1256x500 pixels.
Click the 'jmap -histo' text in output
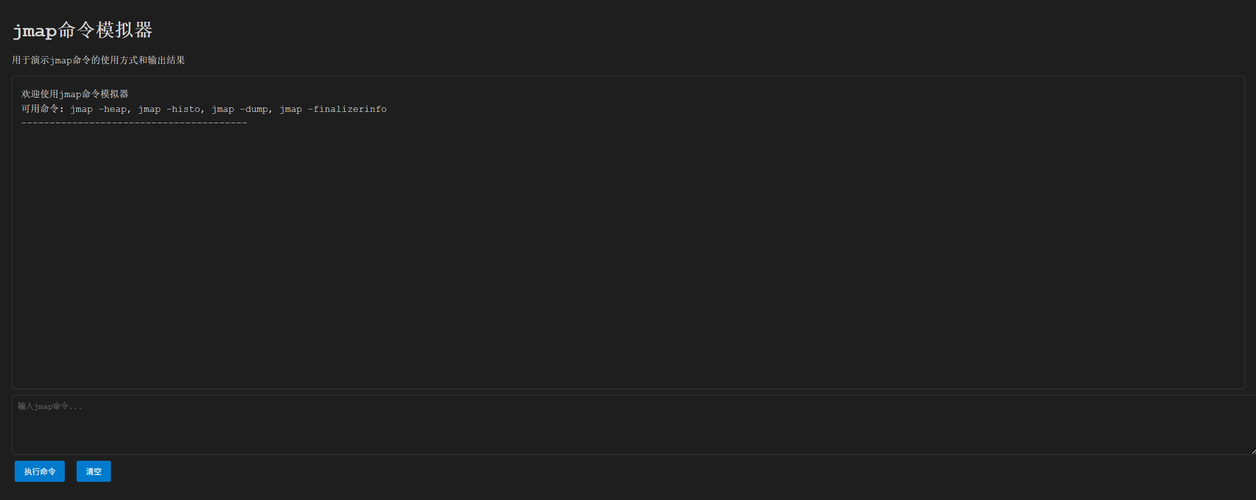pos(169,109)
